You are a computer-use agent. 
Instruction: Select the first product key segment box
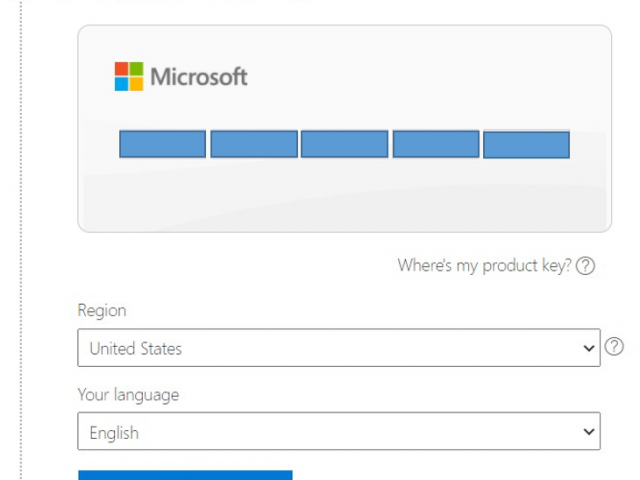(162, 144)
